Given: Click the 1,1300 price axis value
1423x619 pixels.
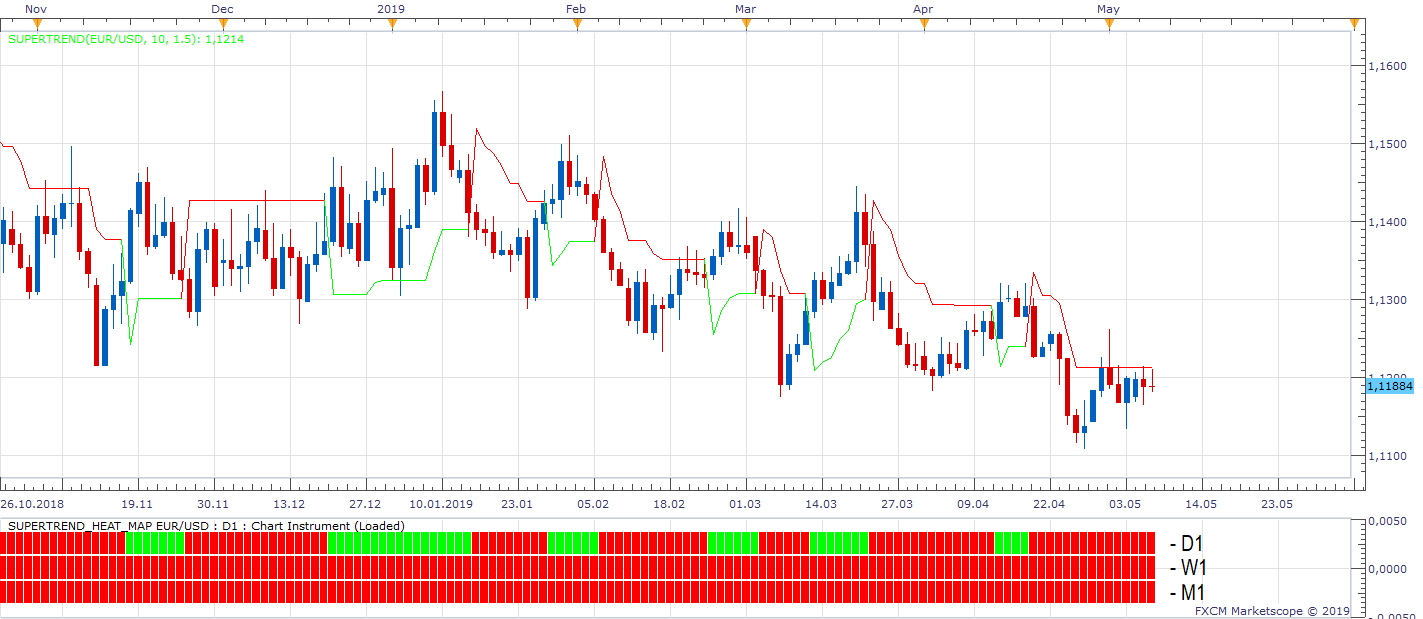Looking at the screenshot, I should [1386, 300].
